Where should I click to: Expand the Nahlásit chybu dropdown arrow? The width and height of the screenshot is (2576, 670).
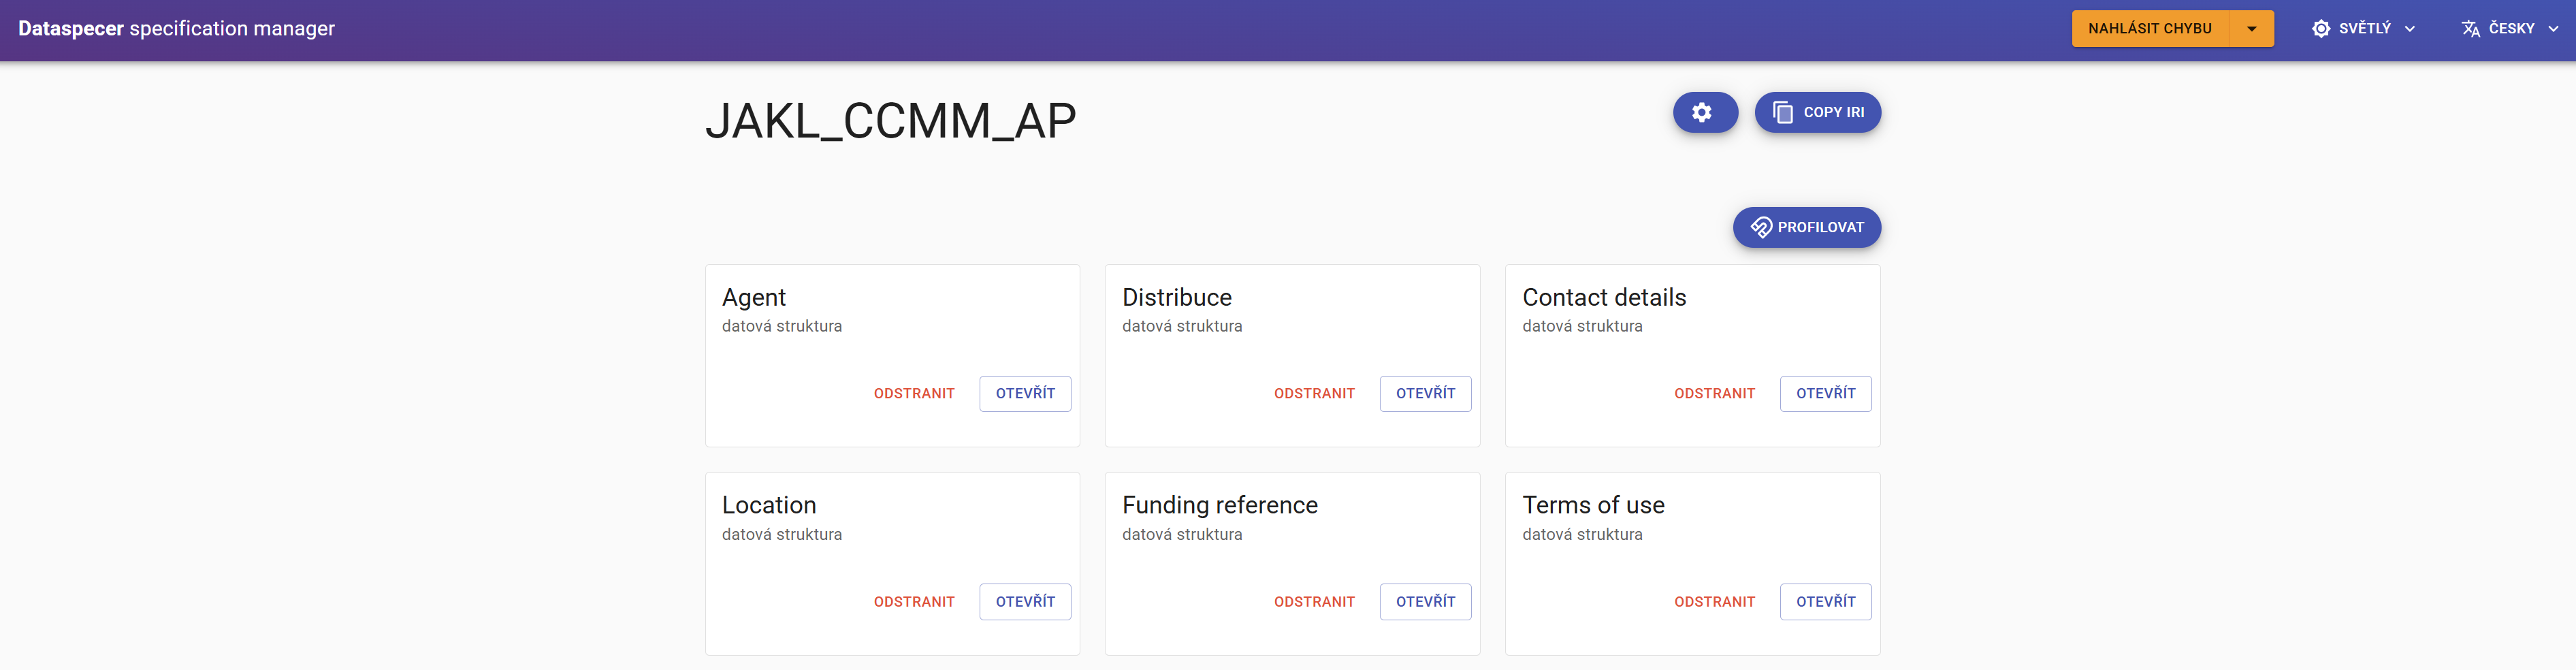pyautogui.click(x=2251, y=29)
